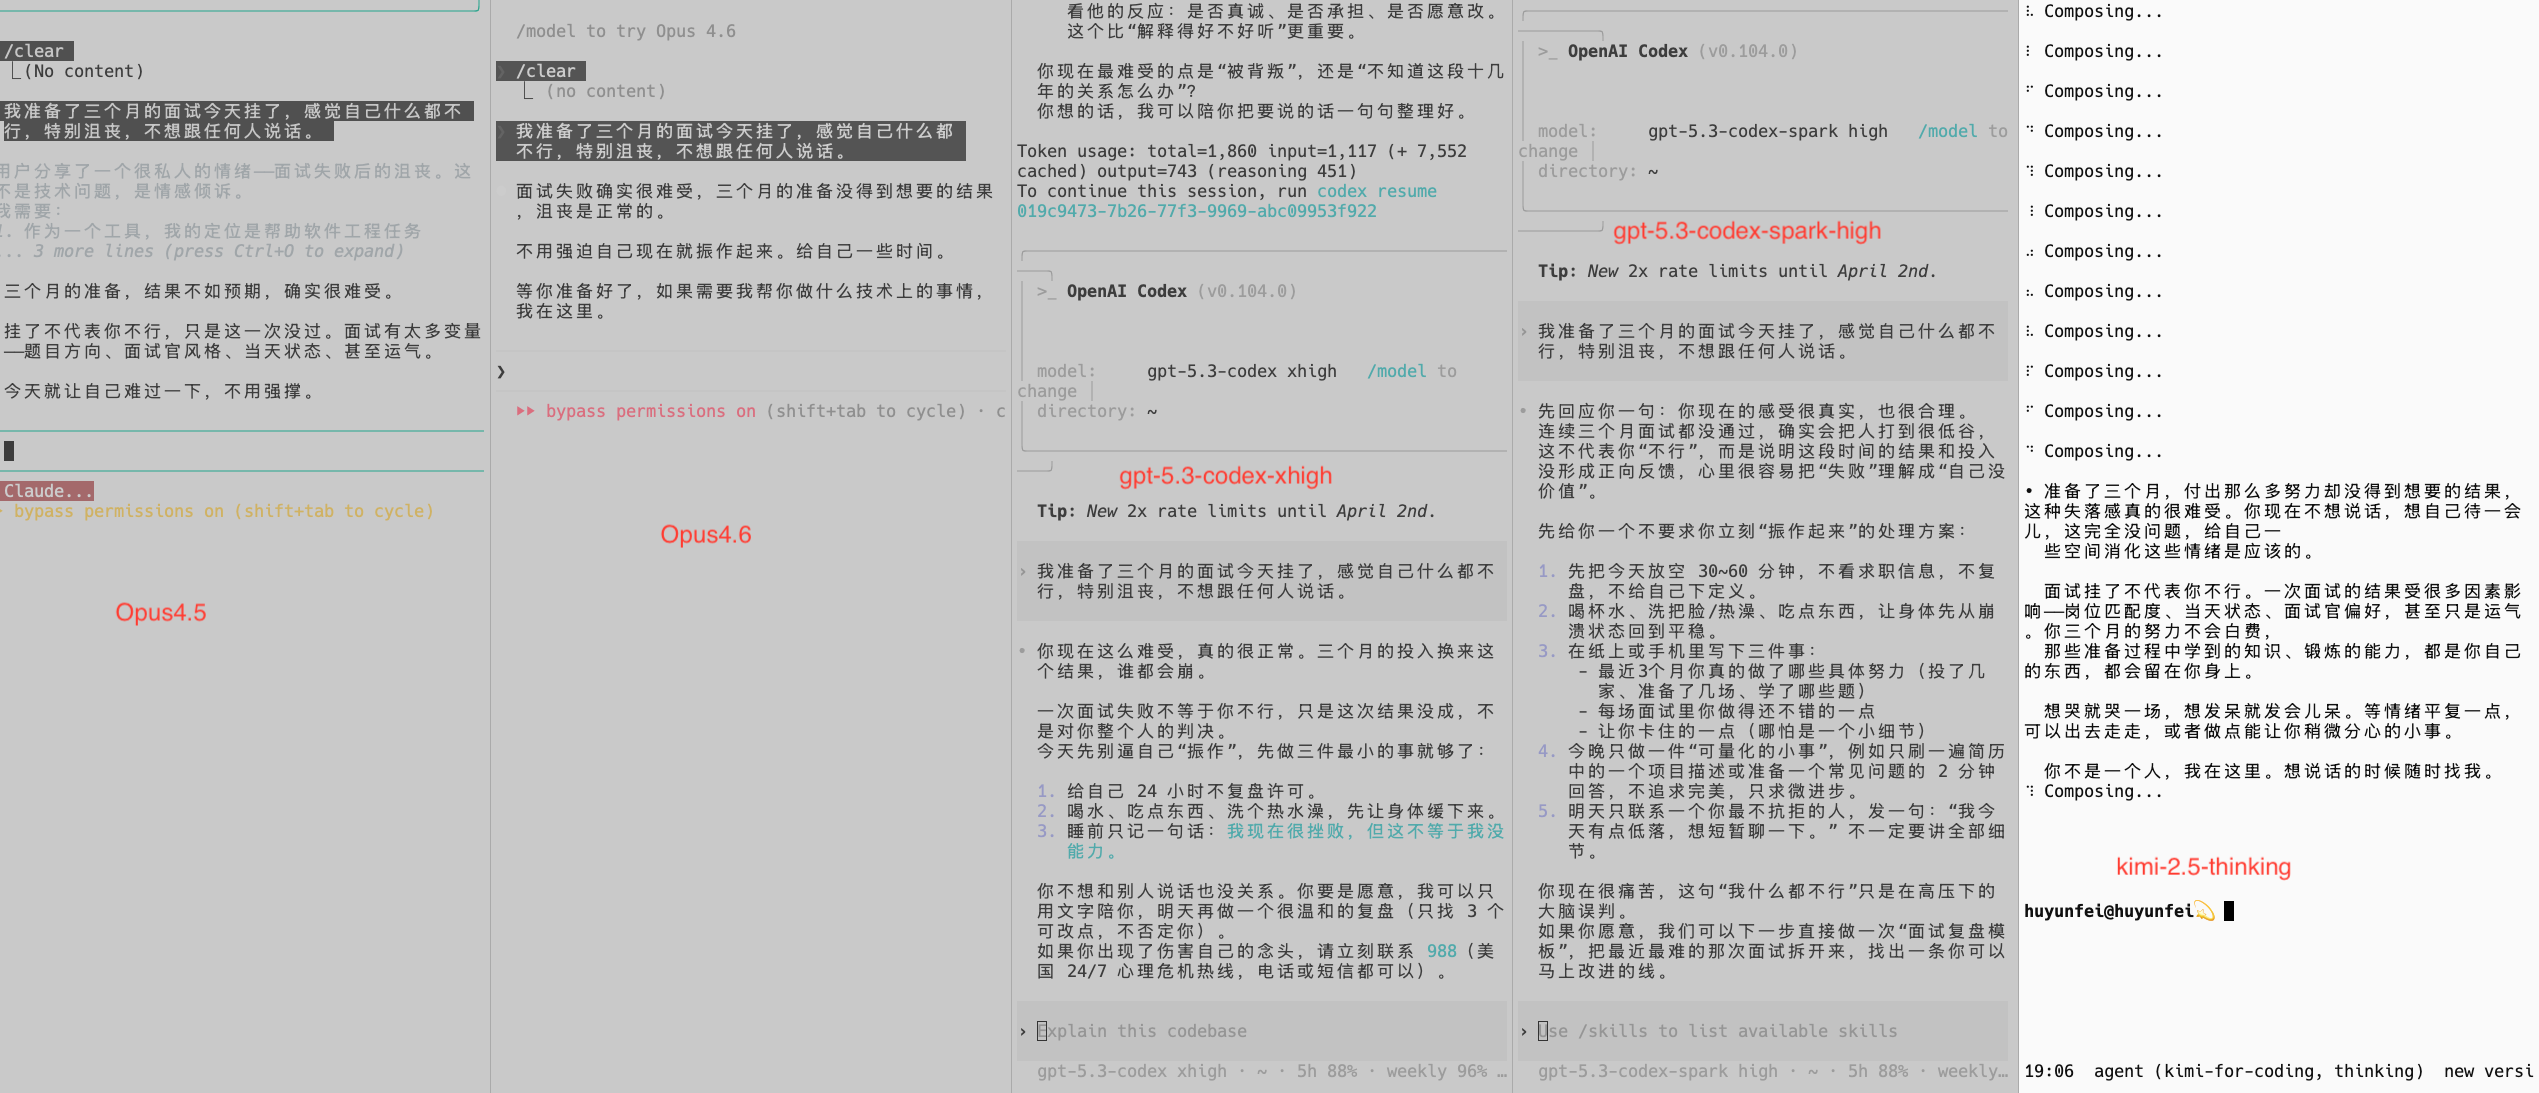This screenshot has height=1093, width=2539.
Task: Click the prompt chevron before 'Use /skills to list'
Action: (x=1524, y=1031)
